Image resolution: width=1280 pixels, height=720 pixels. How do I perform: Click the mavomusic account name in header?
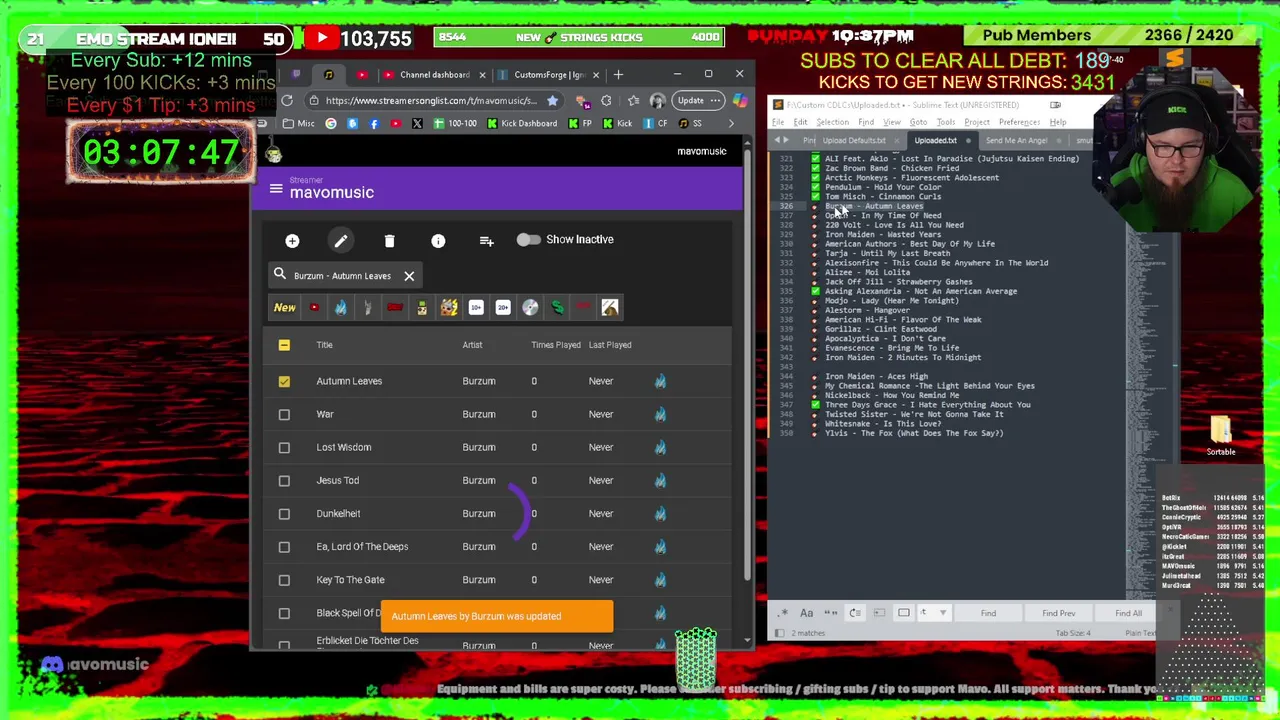coord(701,152)
